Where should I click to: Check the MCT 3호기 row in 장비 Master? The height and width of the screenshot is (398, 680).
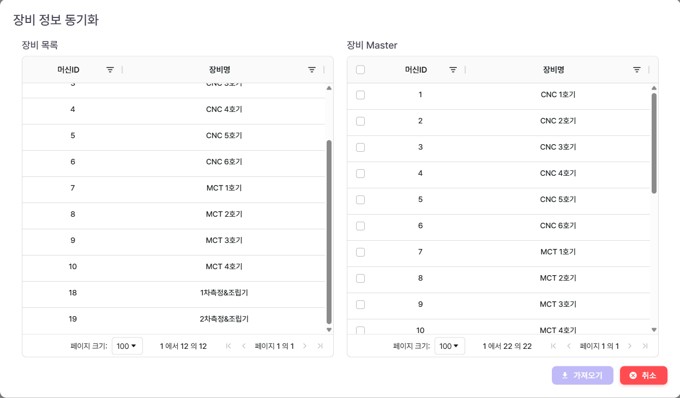[360, 304]
